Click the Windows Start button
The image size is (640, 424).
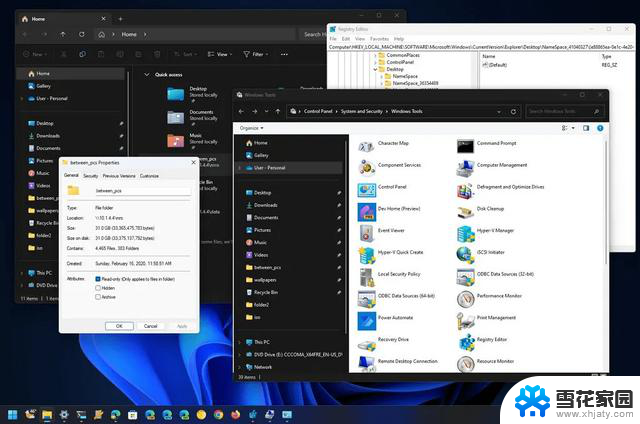click(13, 415)
